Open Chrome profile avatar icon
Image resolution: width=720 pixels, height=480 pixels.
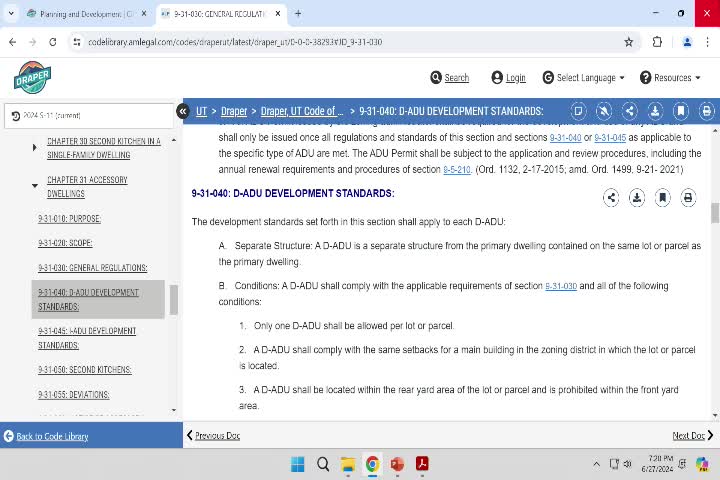tap(687, 42)
